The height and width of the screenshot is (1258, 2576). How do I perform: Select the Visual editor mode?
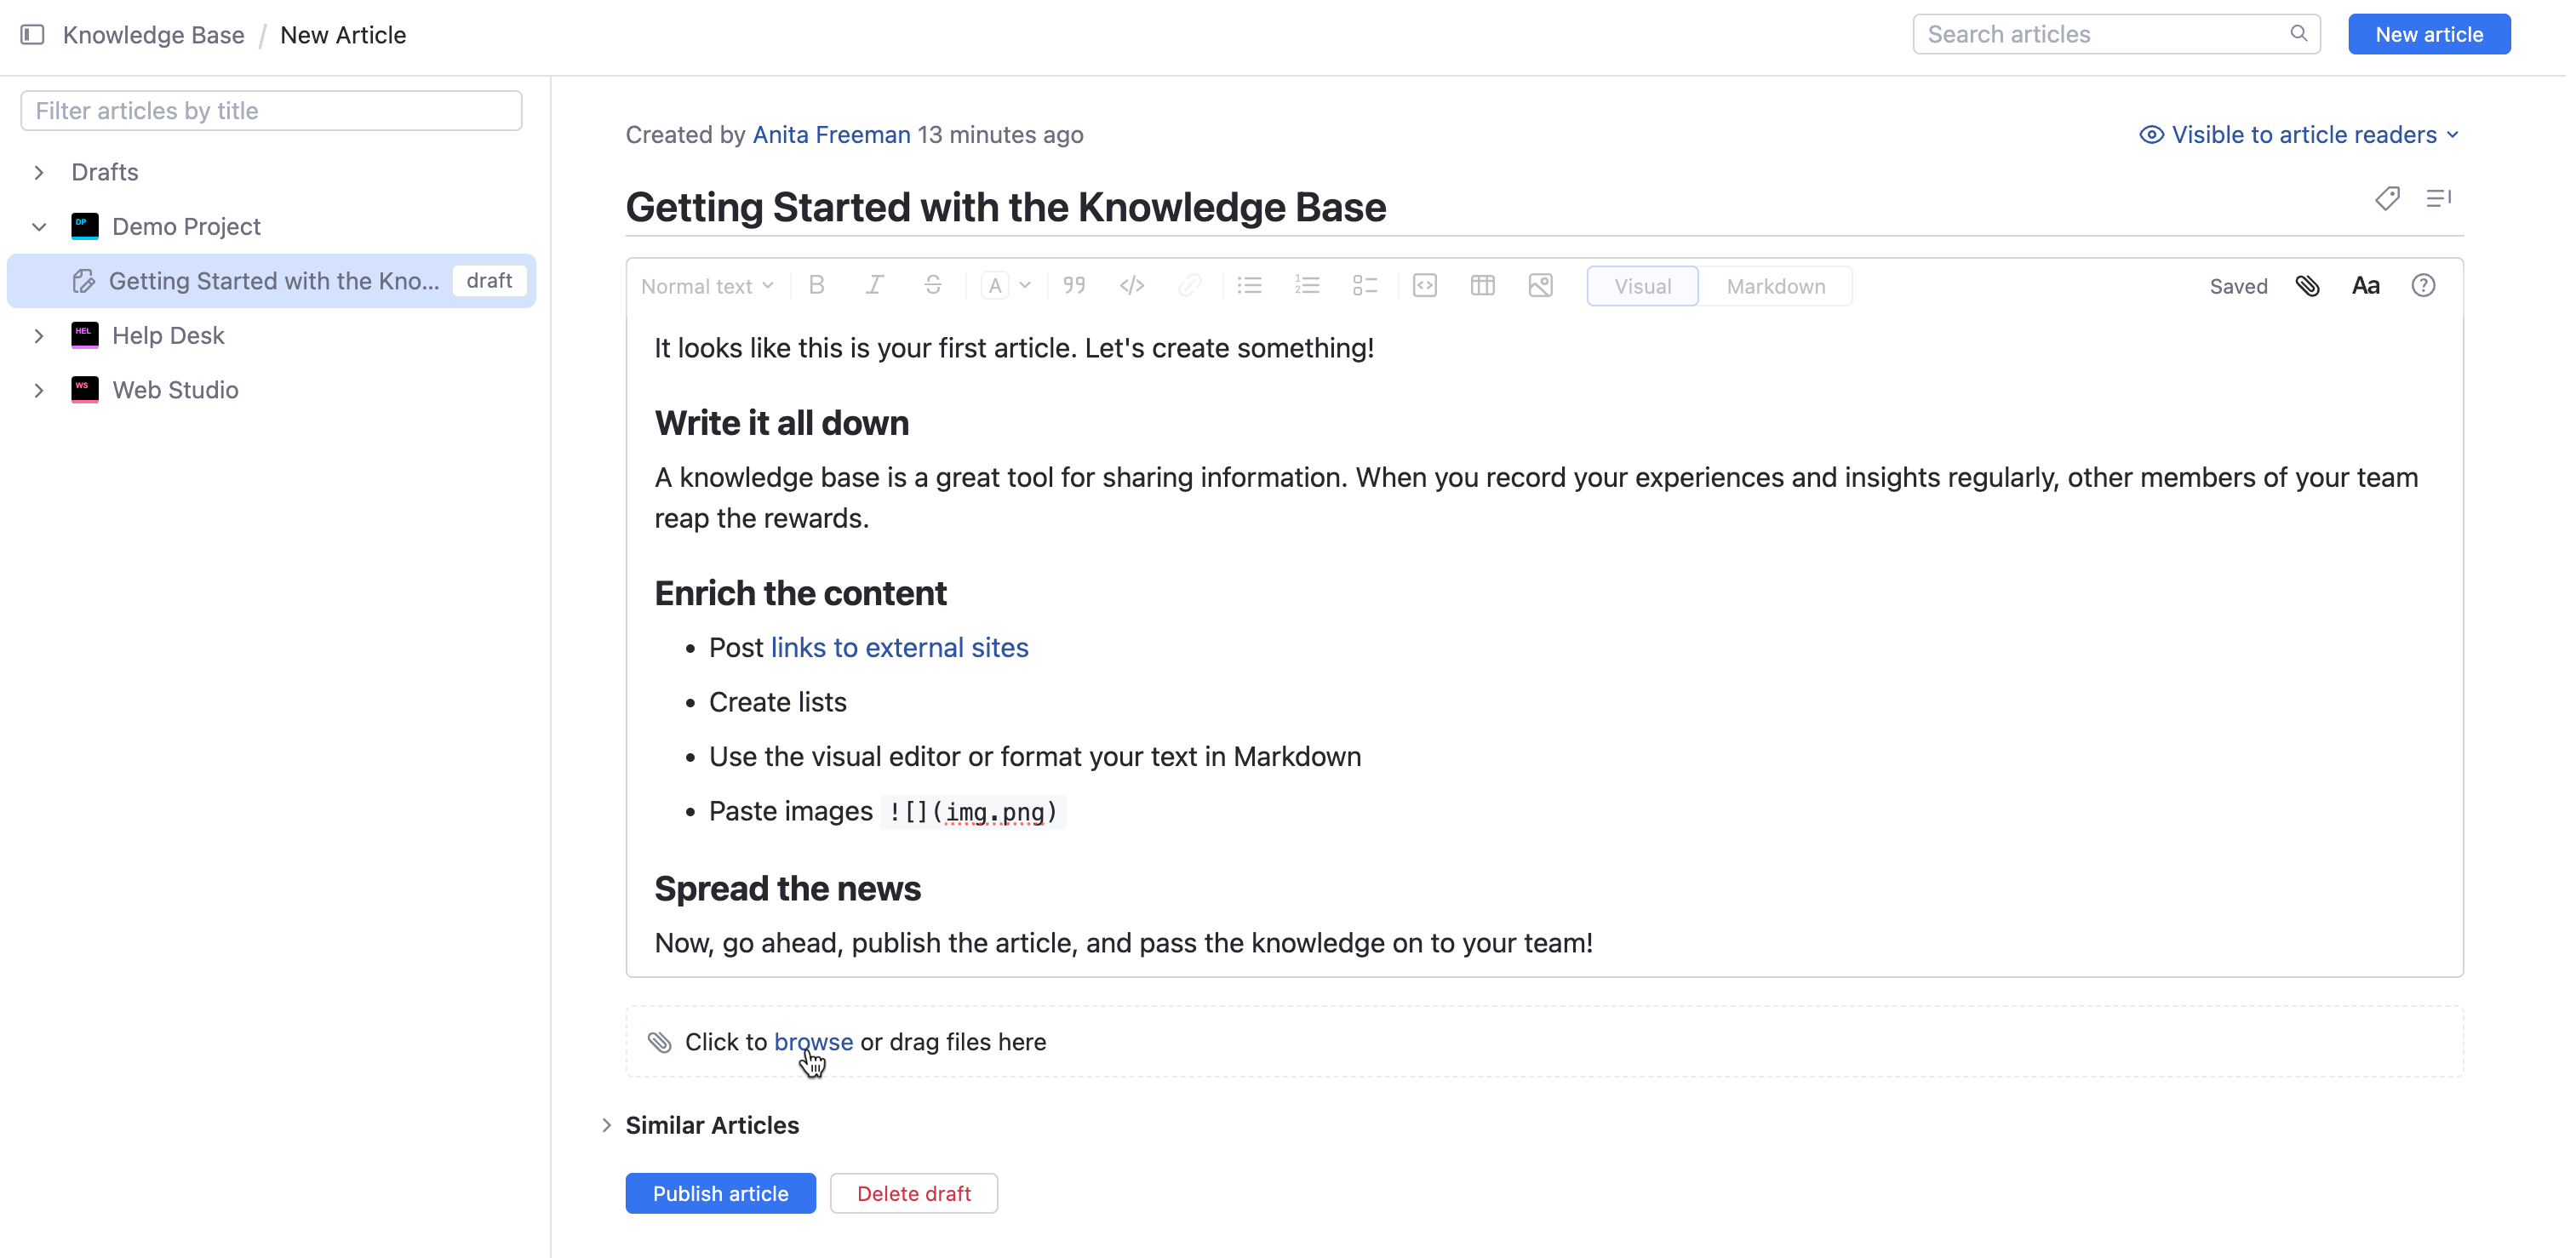(1642, 286)
